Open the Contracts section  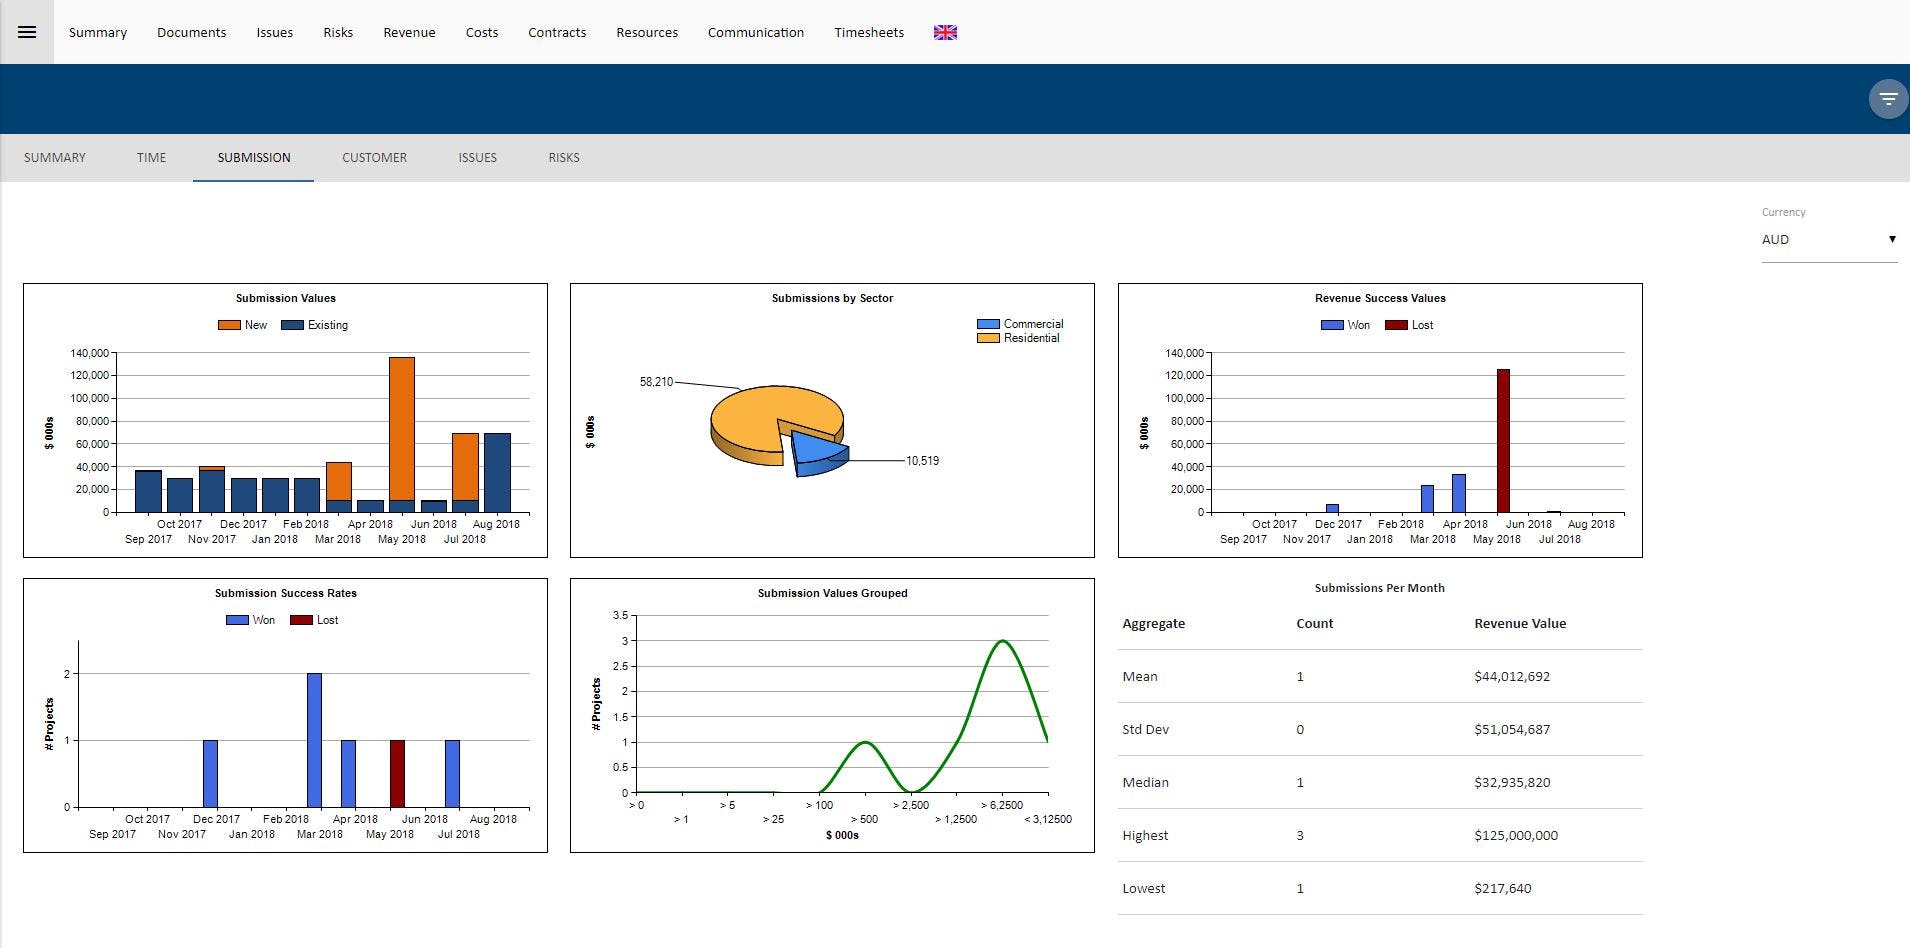(556, 32)
